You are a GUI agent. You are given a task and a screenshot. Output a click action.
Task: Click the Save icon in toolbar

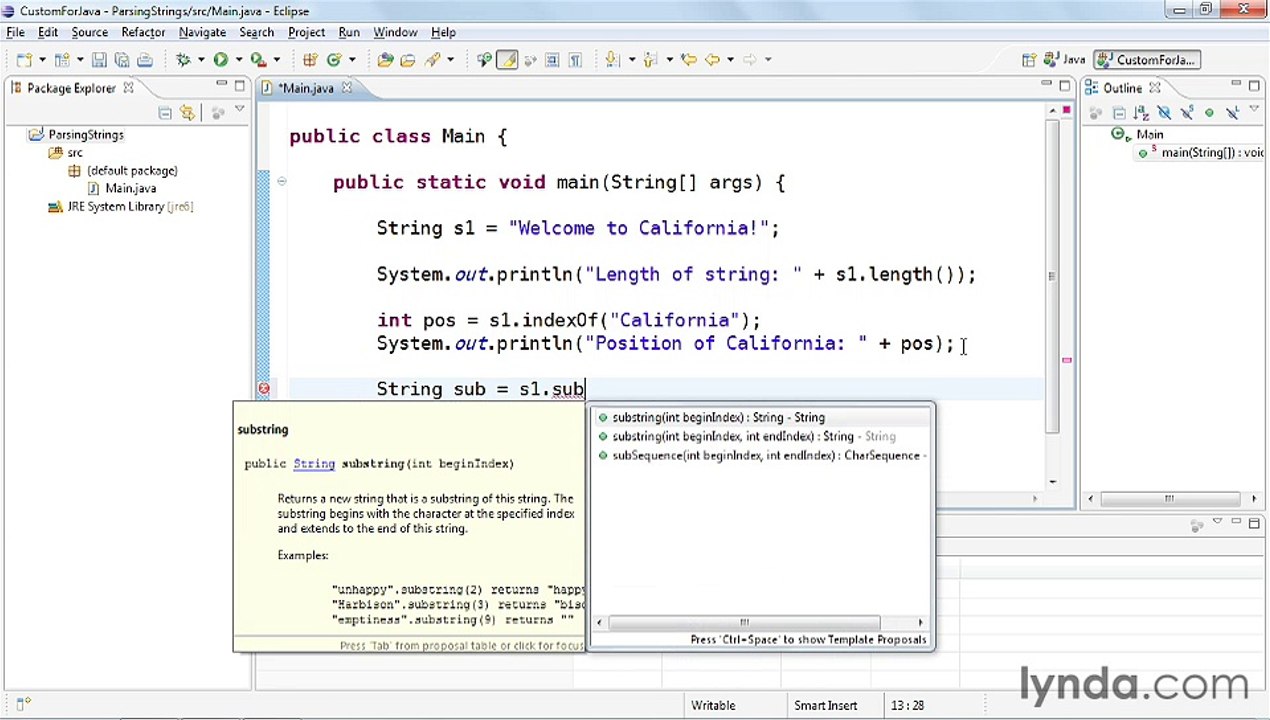point(99,60)
